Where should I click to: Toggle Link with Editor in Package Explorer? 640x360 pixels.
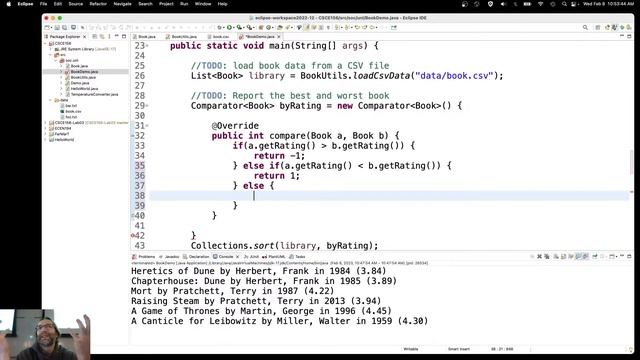click(x=102, y=36)
